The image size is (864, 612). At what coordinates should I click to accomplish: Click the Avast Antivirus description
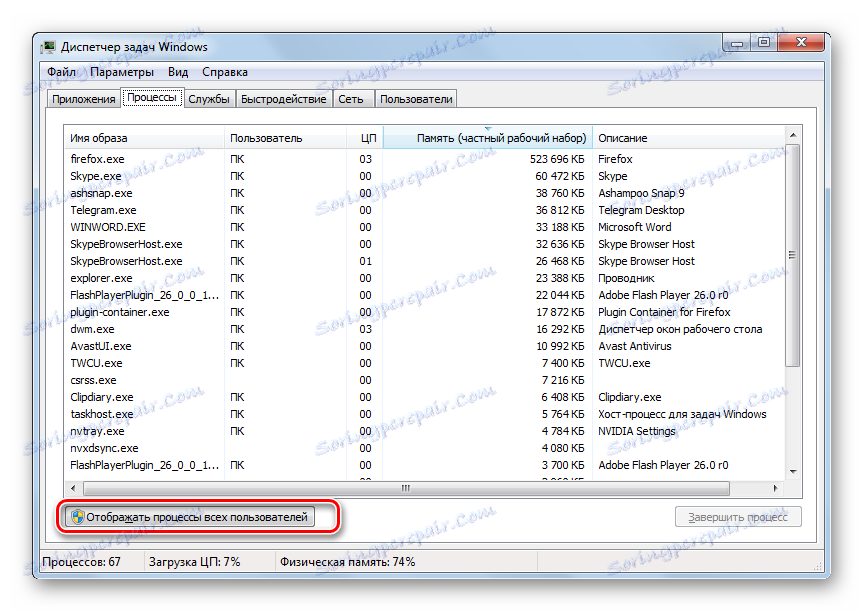pos(635,346)
